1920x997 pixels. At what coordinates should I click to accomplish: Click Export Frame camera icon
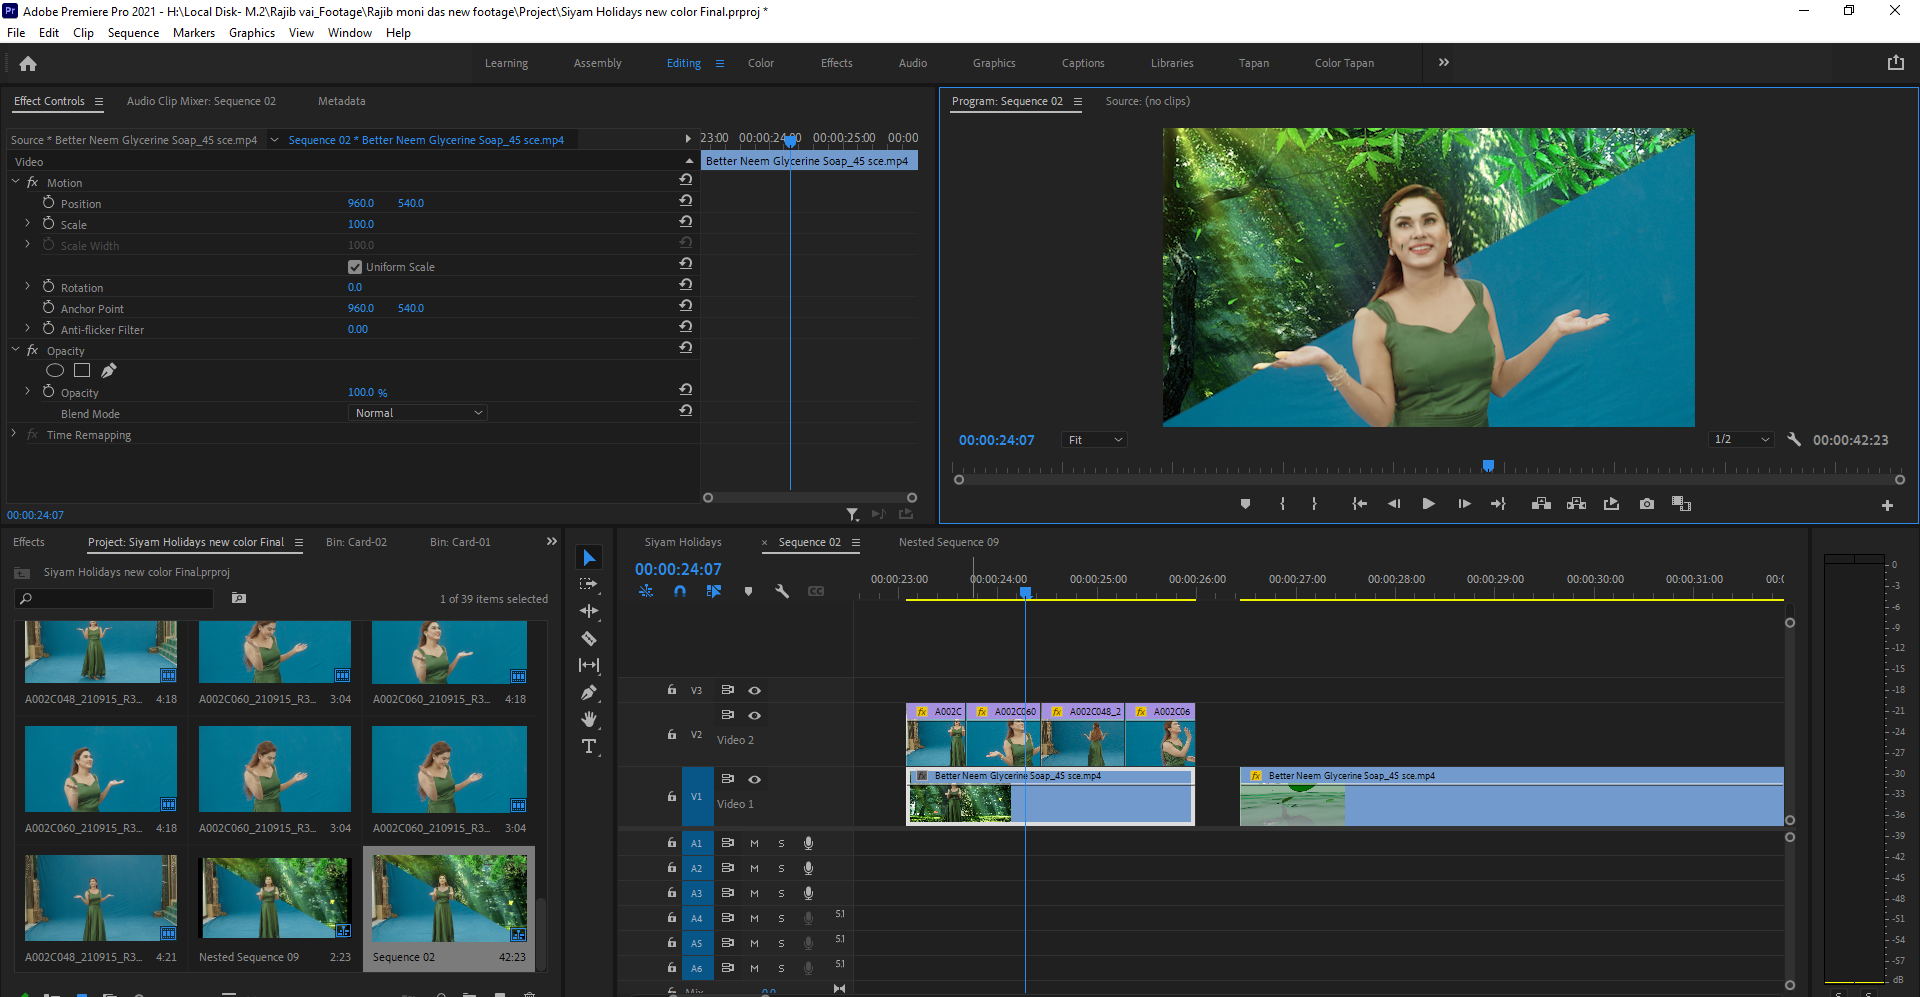pyautogui.click(x=1646, y=504)
